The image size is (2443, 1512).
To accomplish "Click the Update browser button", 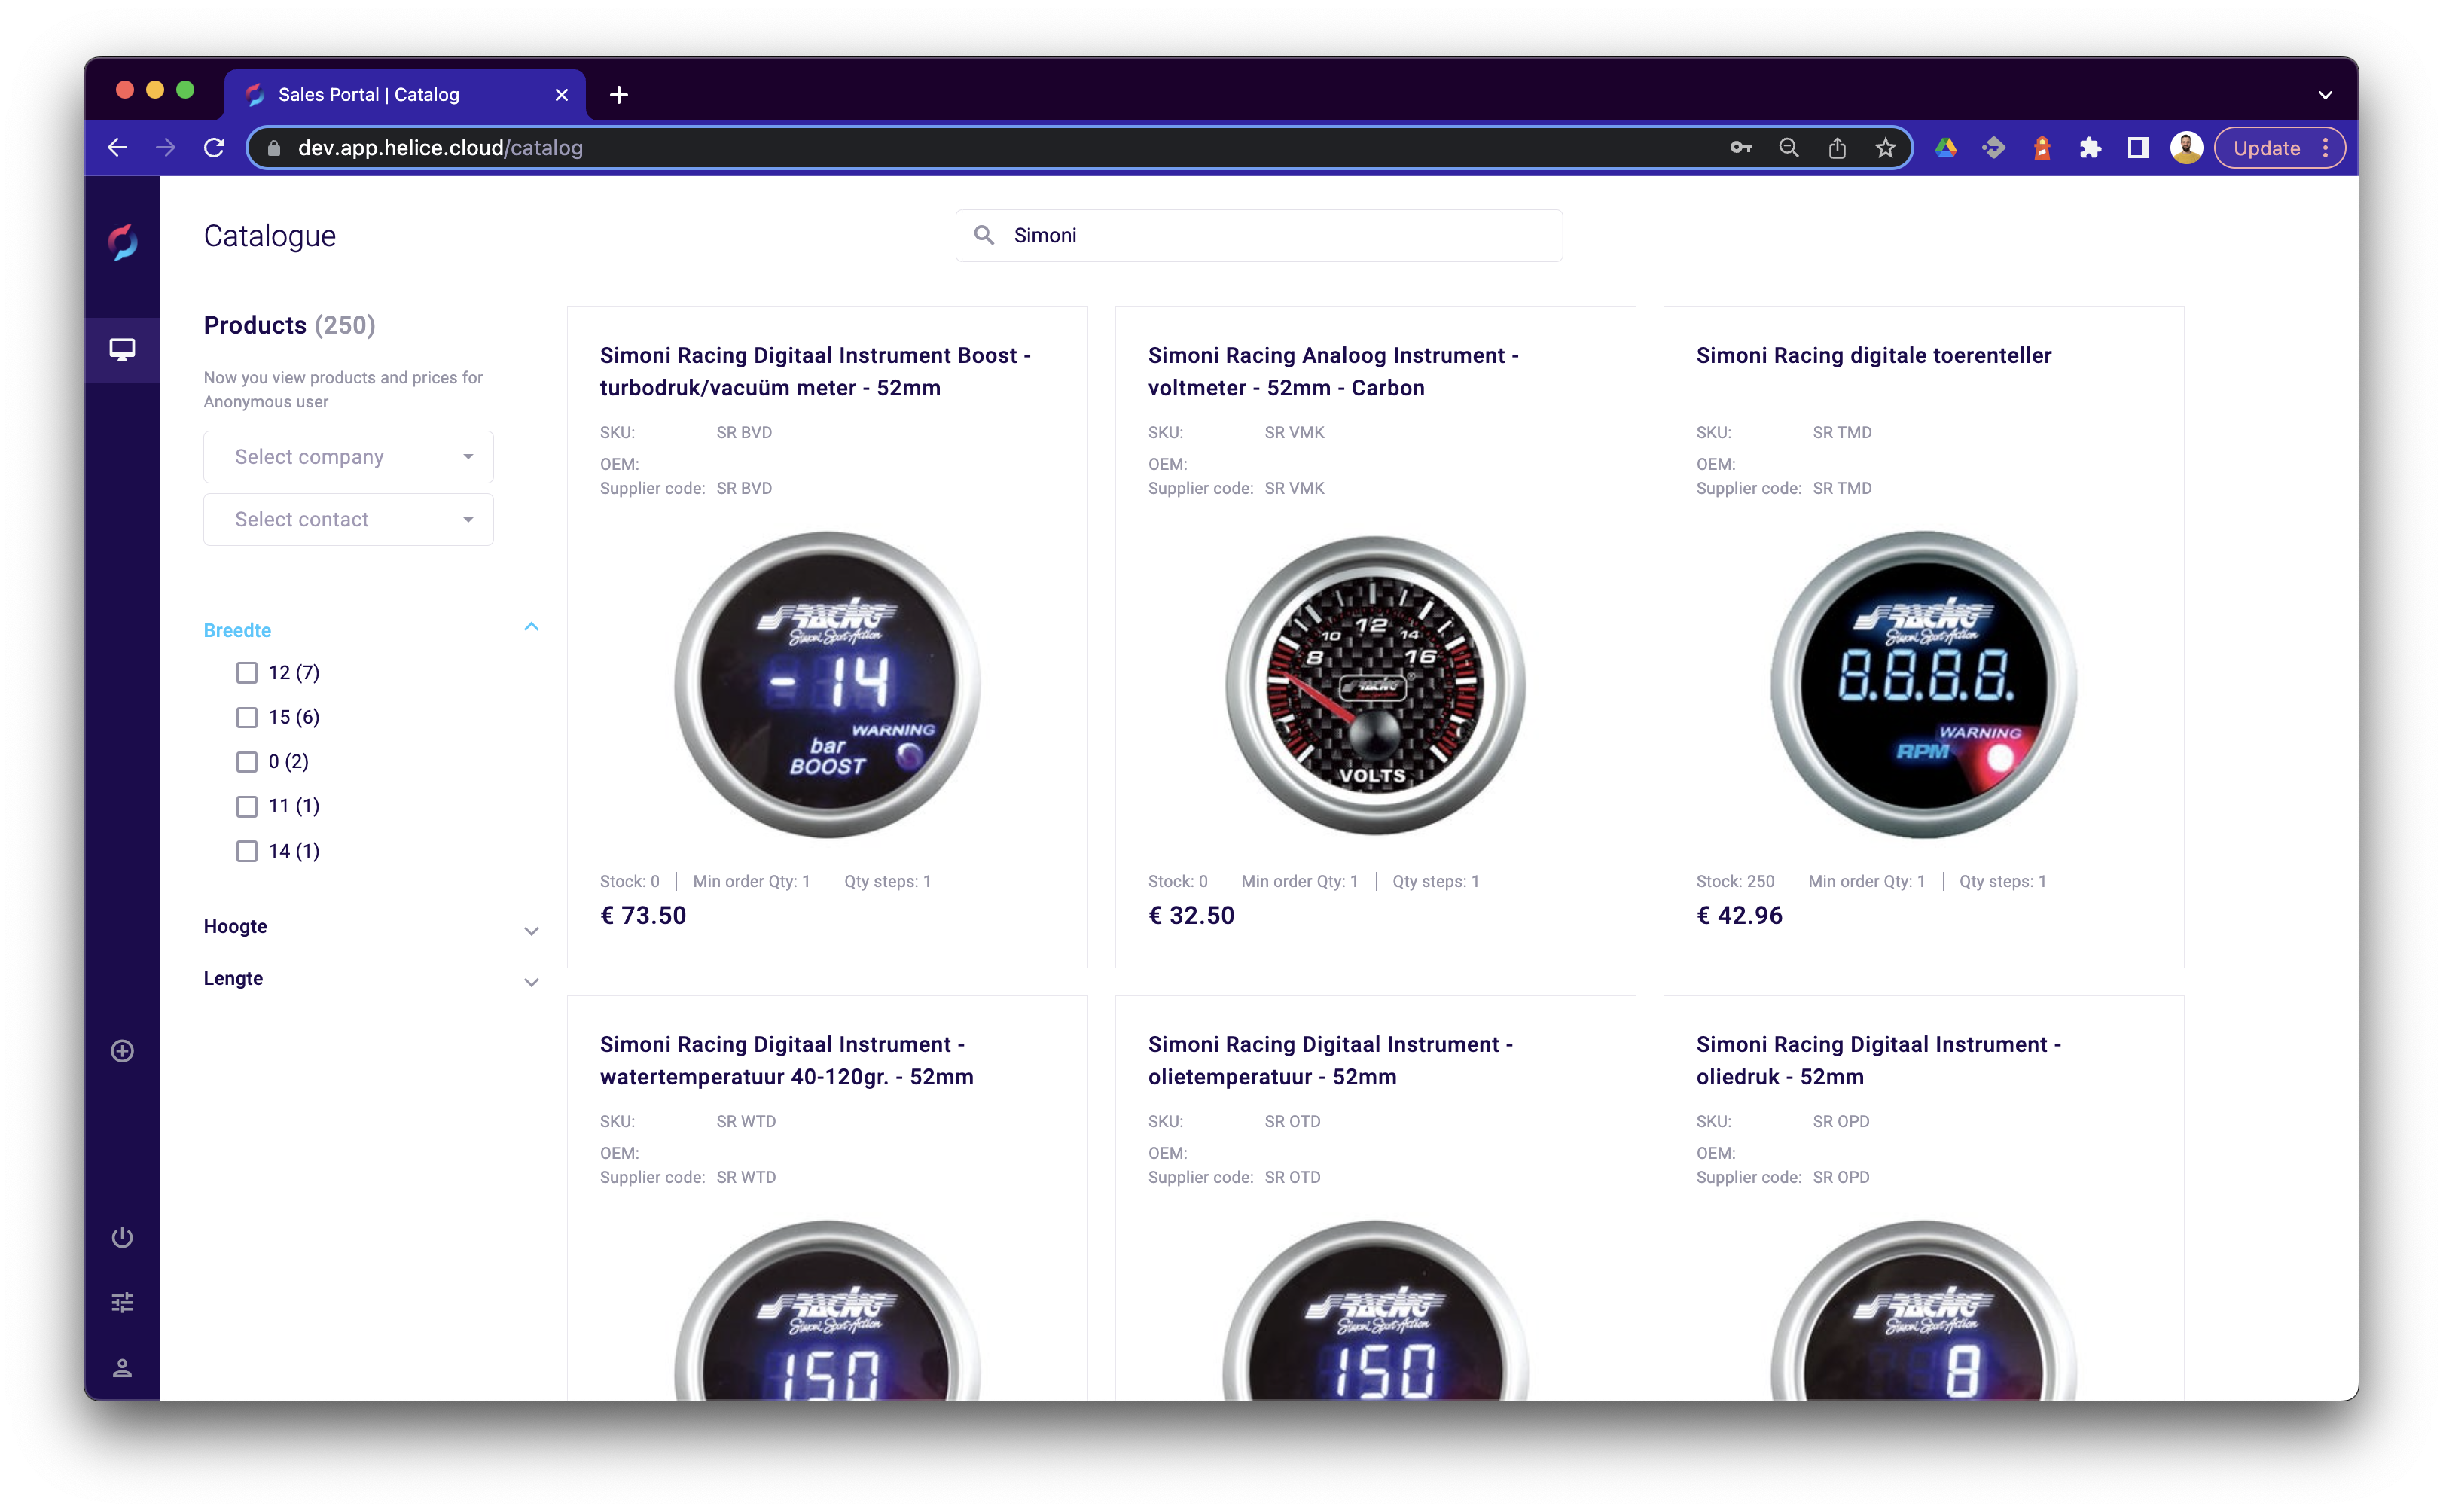I will [2266, 148].
